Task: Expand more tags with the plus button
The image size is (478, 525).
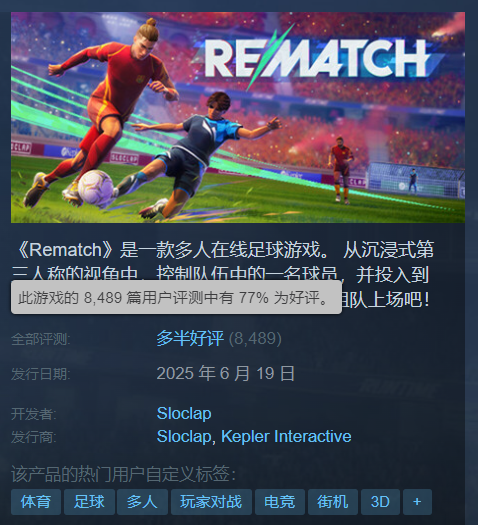Action: [417, 502]
